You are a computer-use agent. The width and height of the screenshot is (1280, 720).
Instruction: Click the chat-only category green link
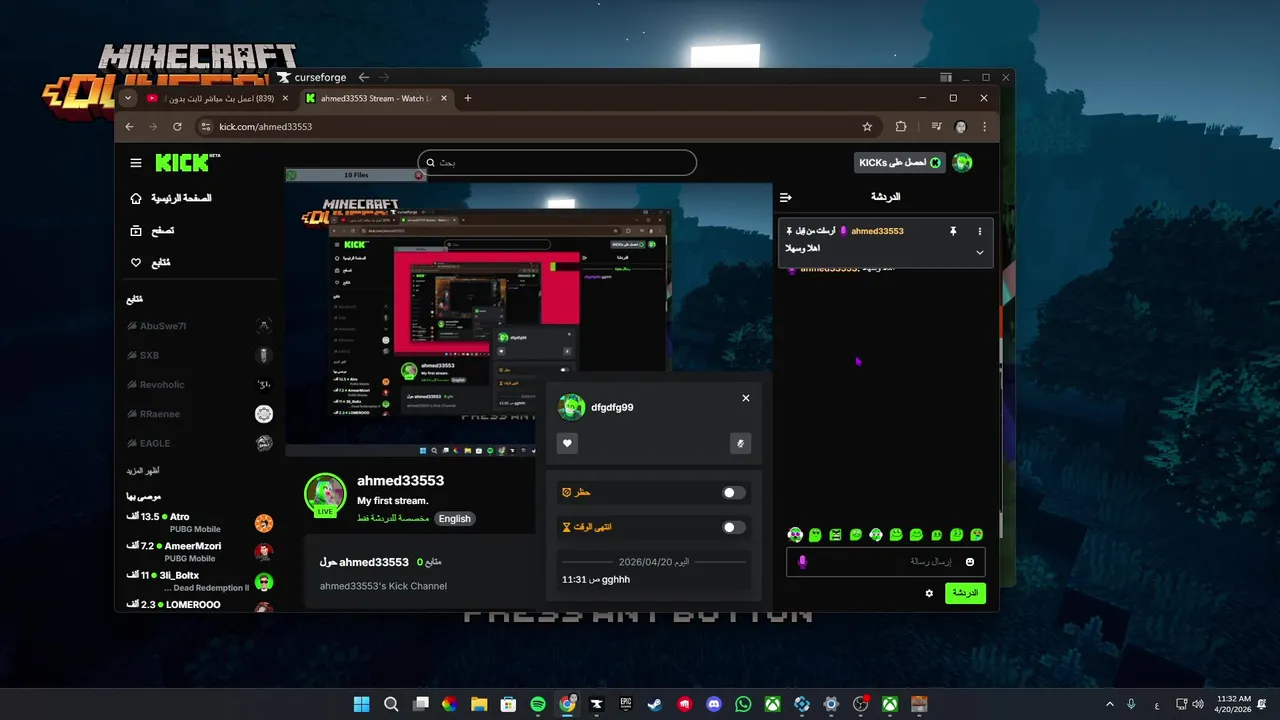click(x=393, y=519)
